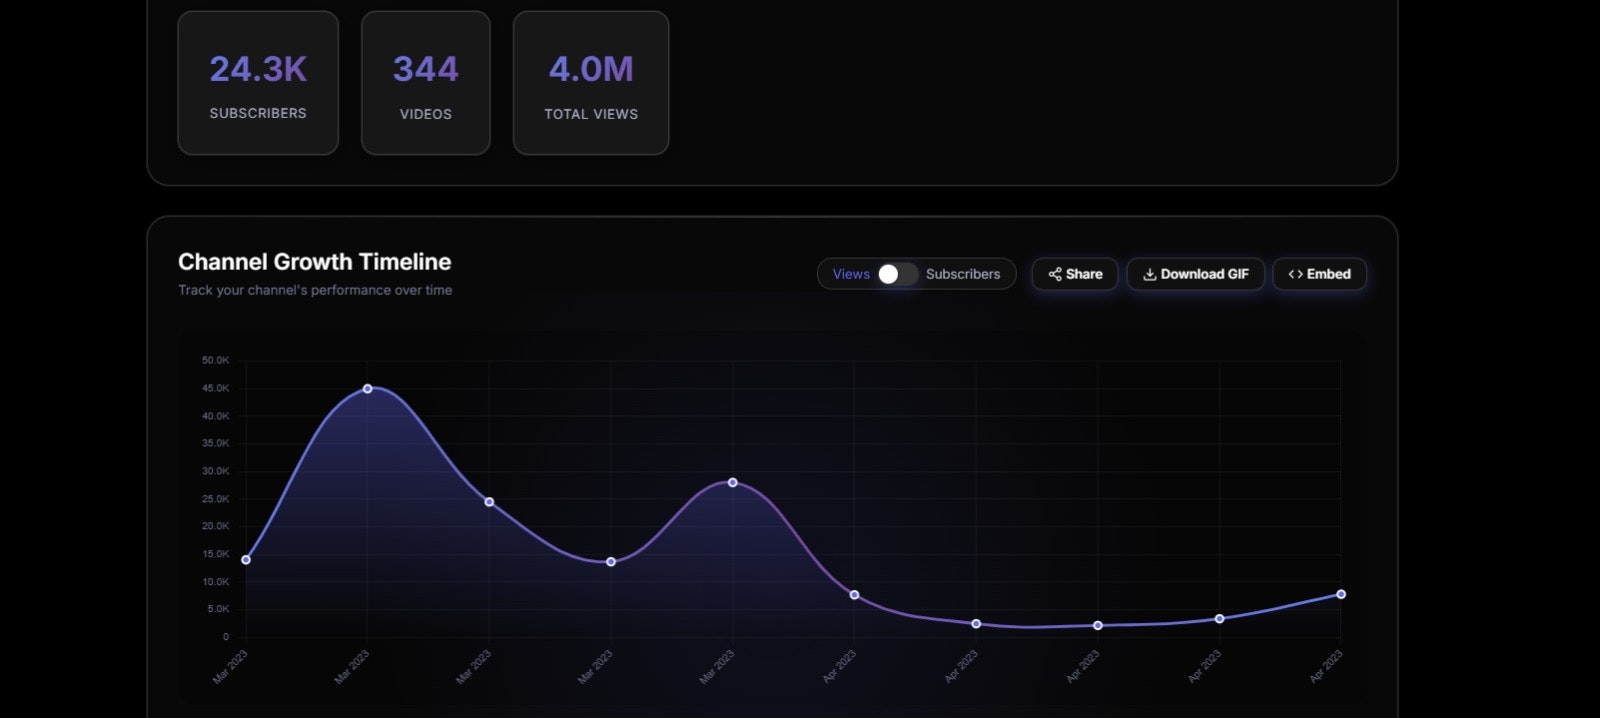Click the Download GIF button

point(1196,274)
